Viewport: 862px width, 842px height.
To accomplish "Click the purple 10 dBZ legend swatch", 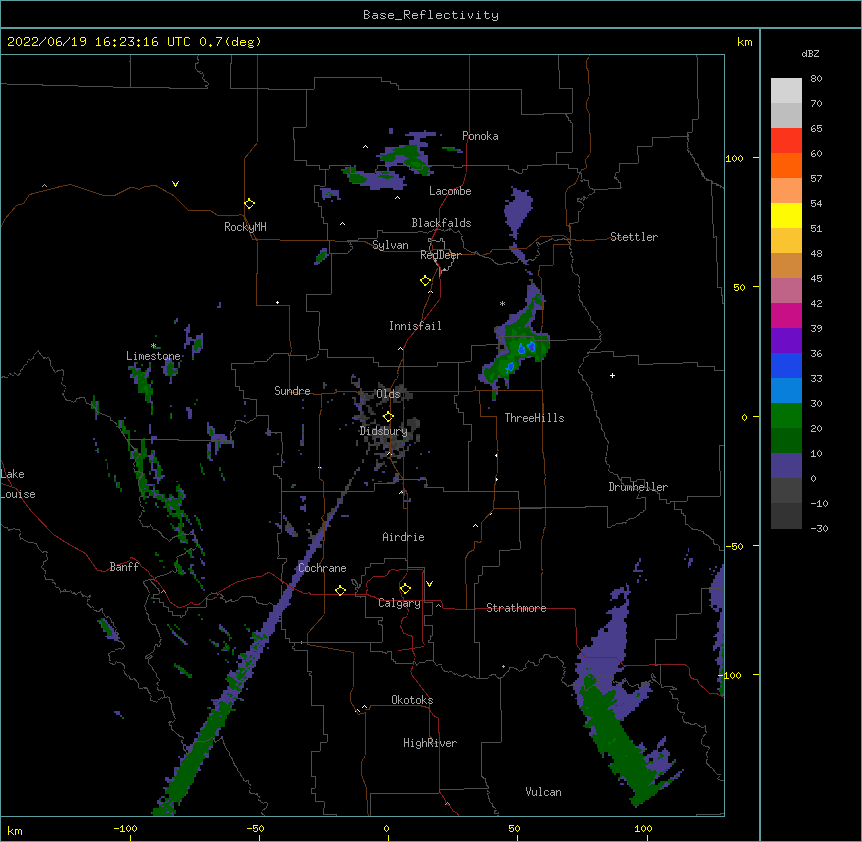I will 786,466.
